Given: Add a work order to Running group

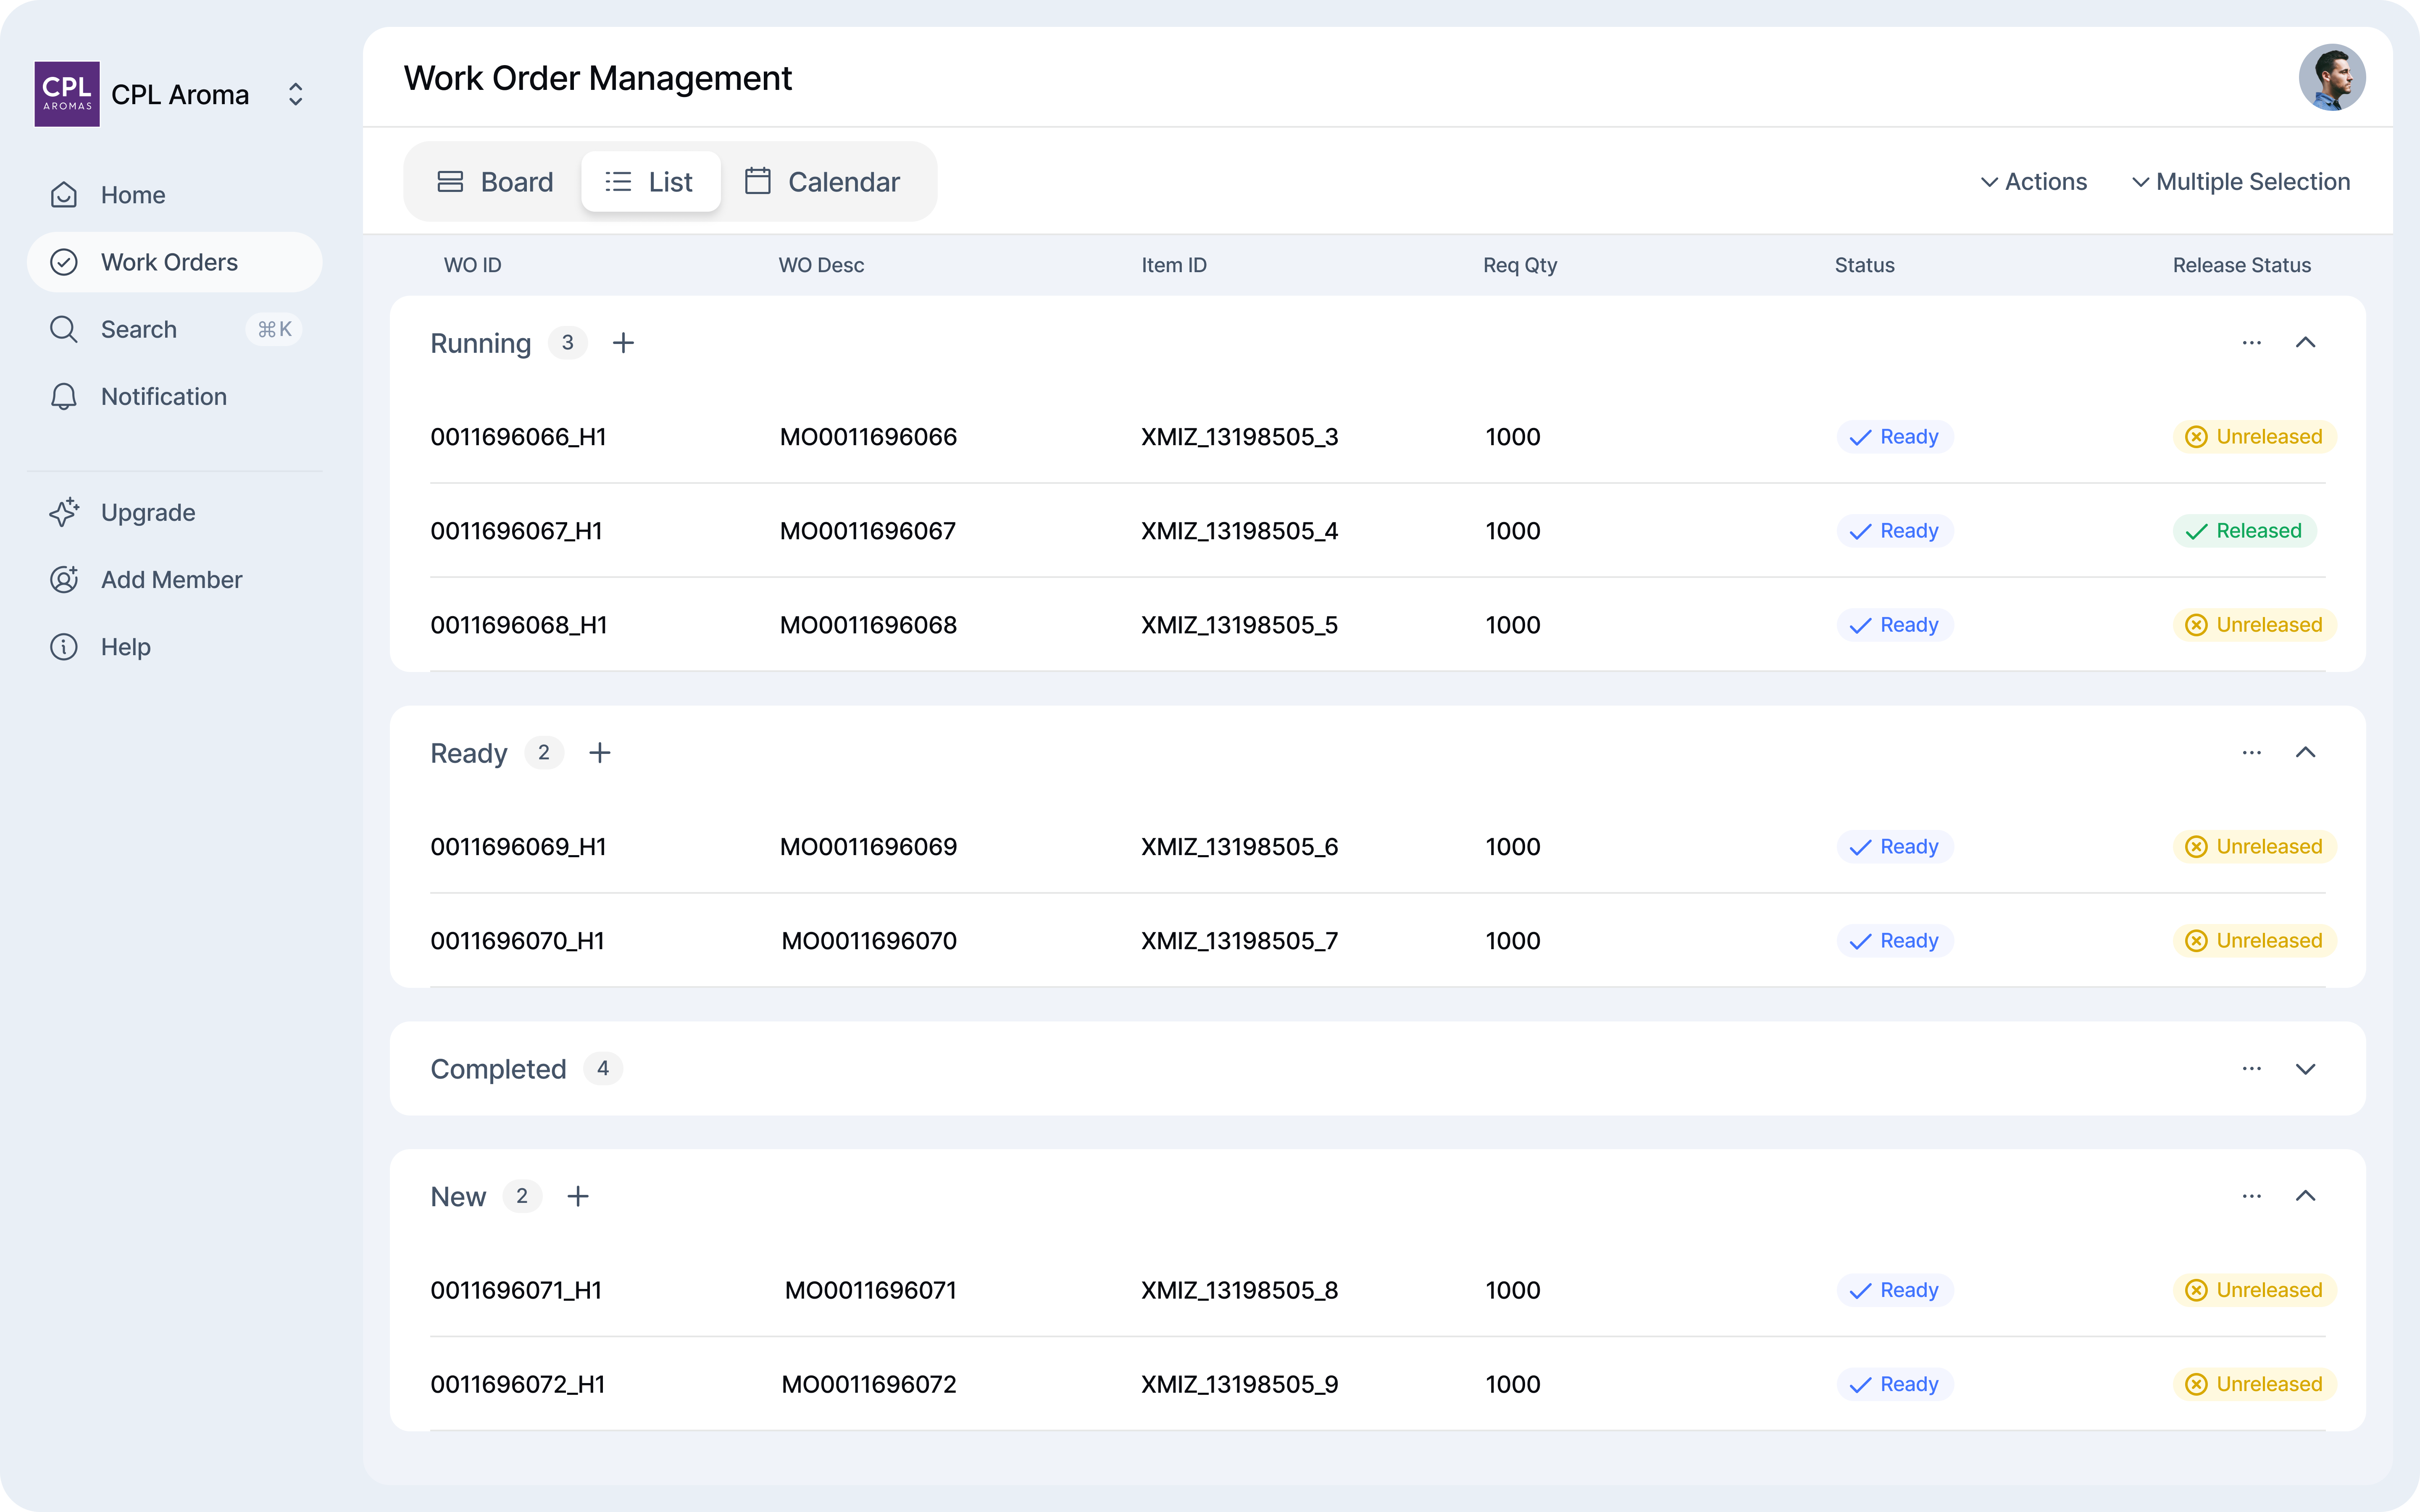Looking at the screenshot, I should tap(623, 343).
